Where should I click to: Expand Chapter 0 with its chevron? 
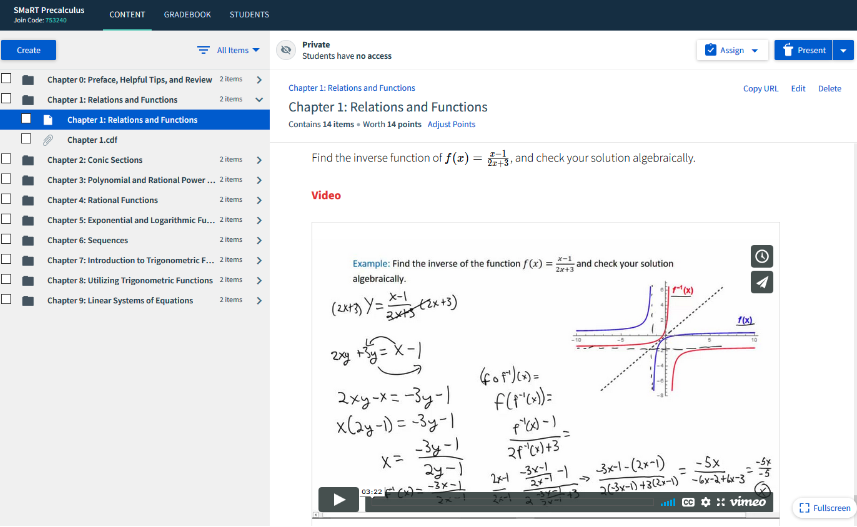(x=259, y=80)
